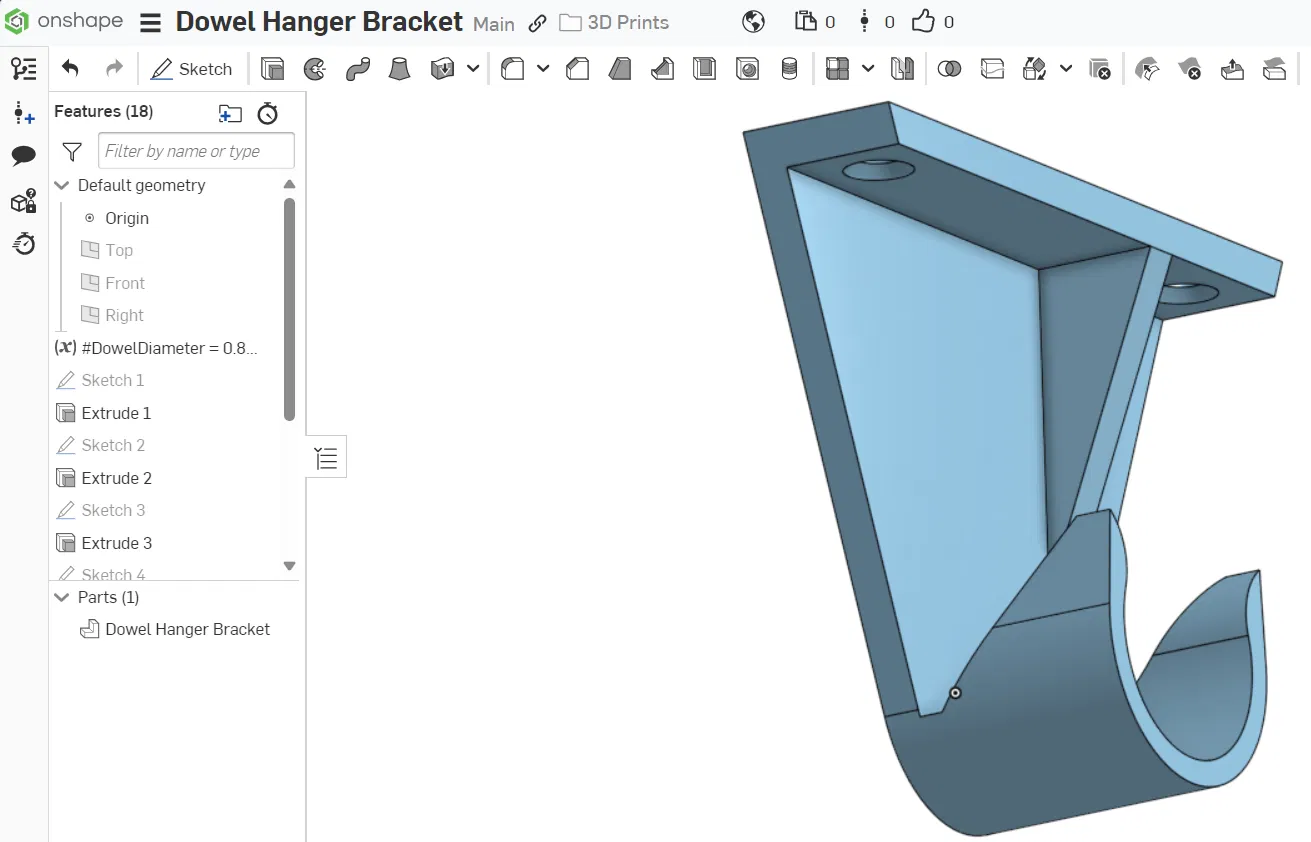Select the External thread tool
Screen dimensions: 1311x842
(x=789, y=69)
